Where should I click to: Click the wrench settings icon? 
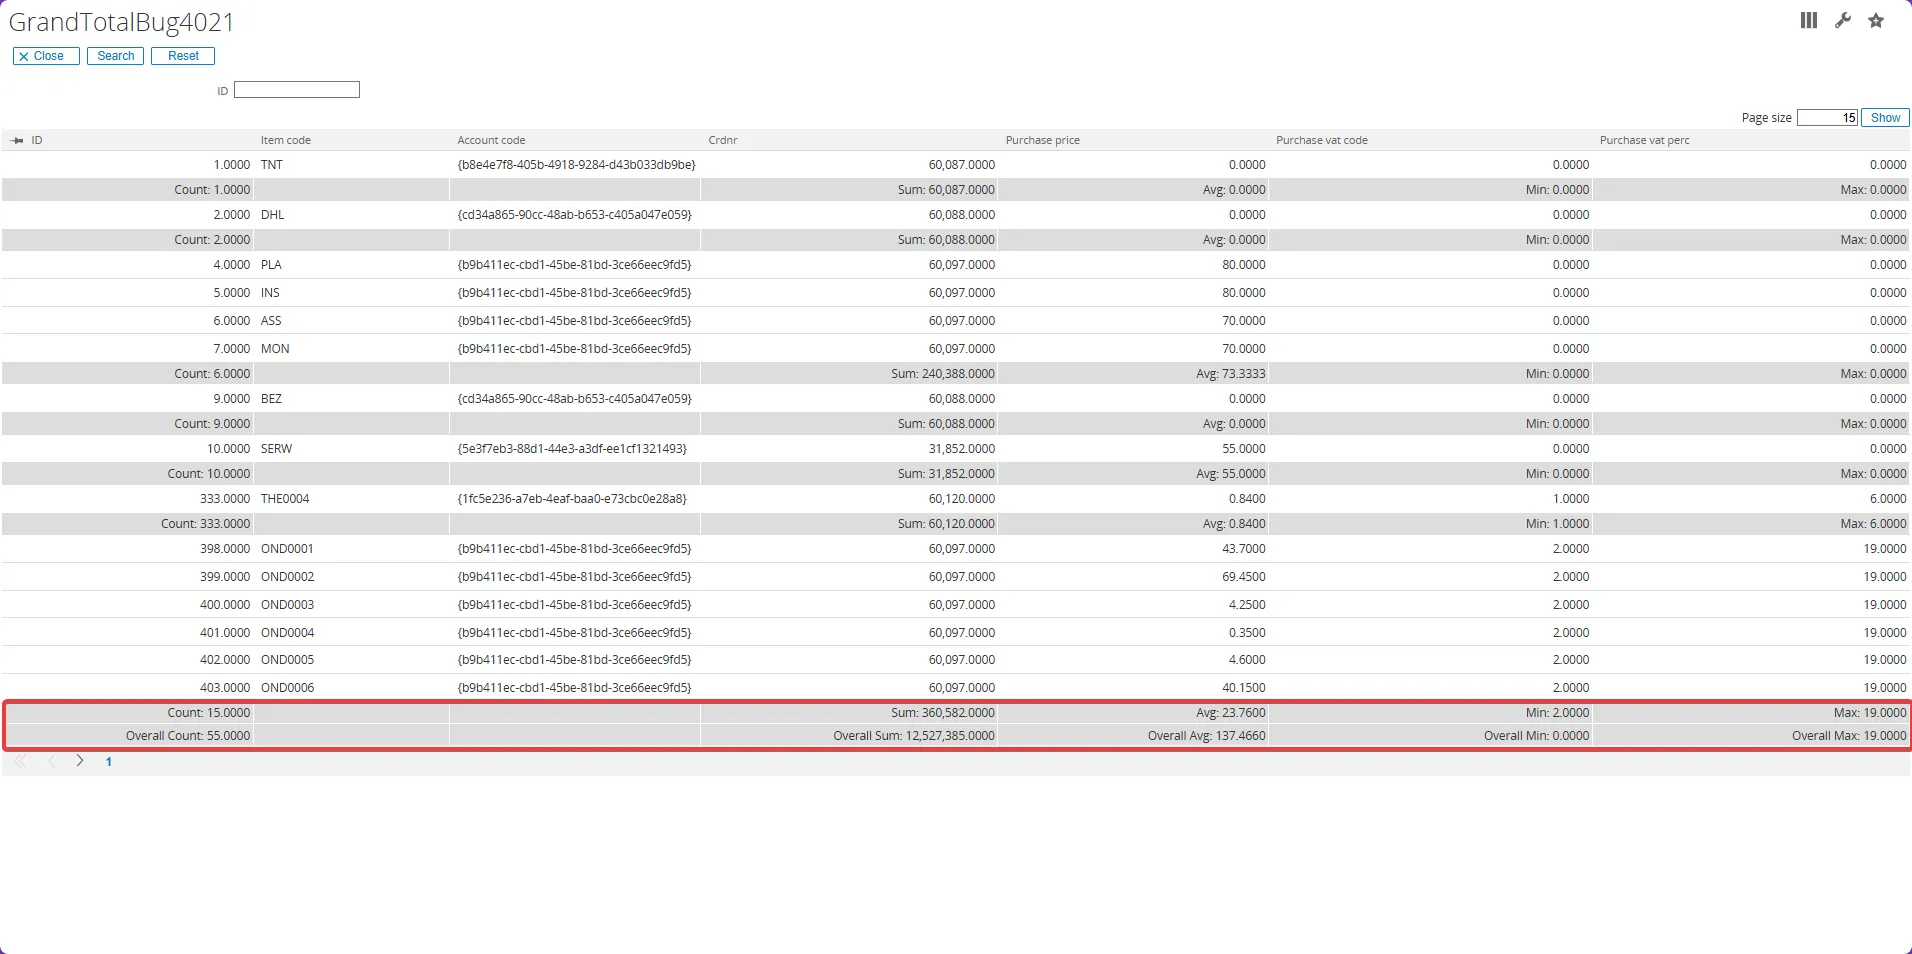point(1842,21)
